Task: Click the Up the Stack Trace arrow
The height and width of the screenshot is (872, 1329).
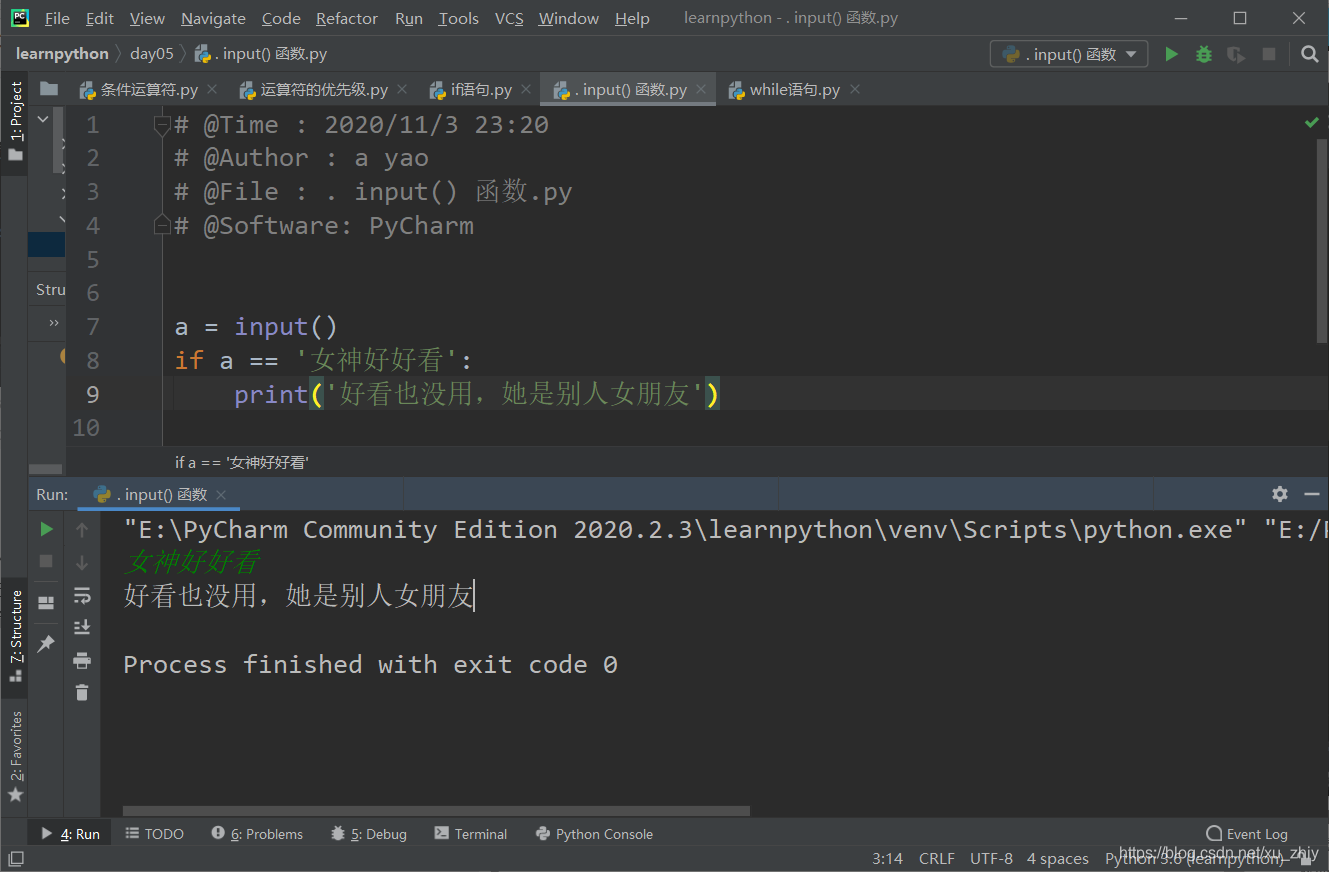Action: (82, 529)
